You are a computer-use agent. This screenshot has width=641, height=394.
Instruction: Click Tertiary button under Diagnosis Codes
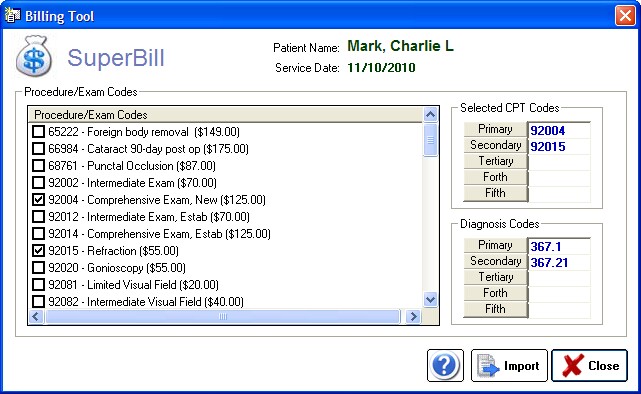(495, 277)
